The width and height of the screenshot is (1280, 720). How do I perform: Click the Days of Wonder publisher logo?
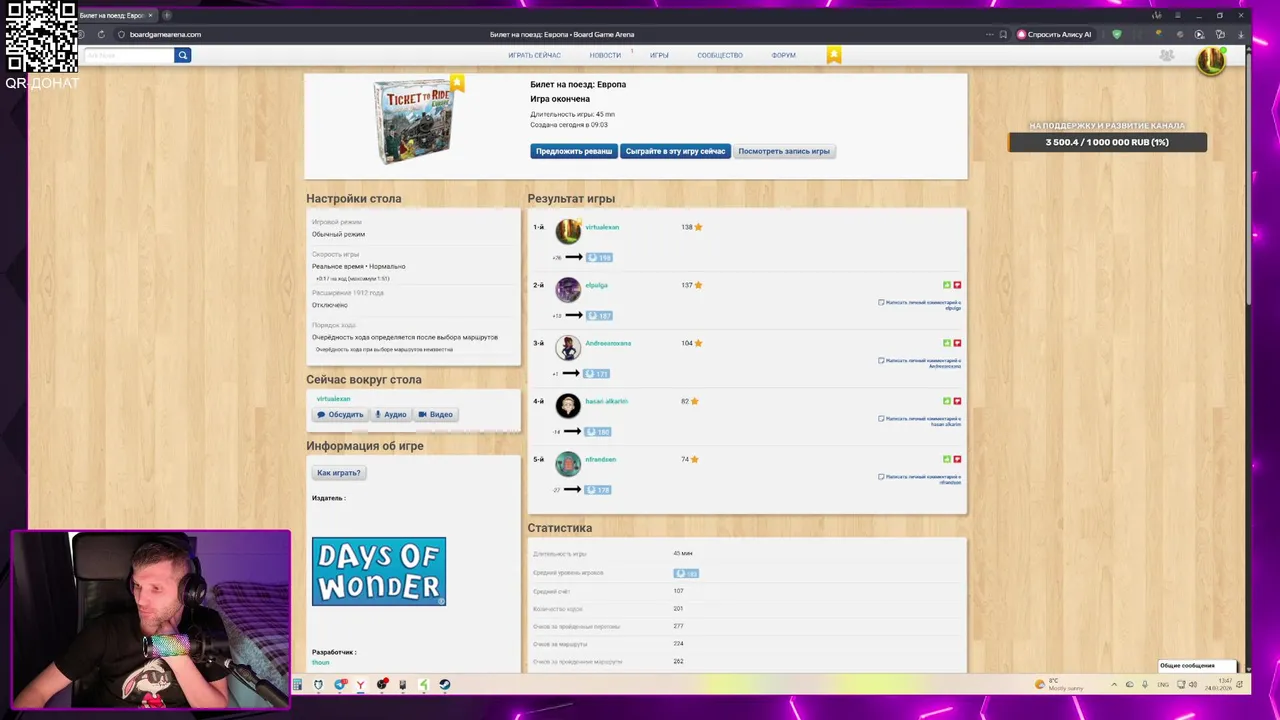coord(379,571)
